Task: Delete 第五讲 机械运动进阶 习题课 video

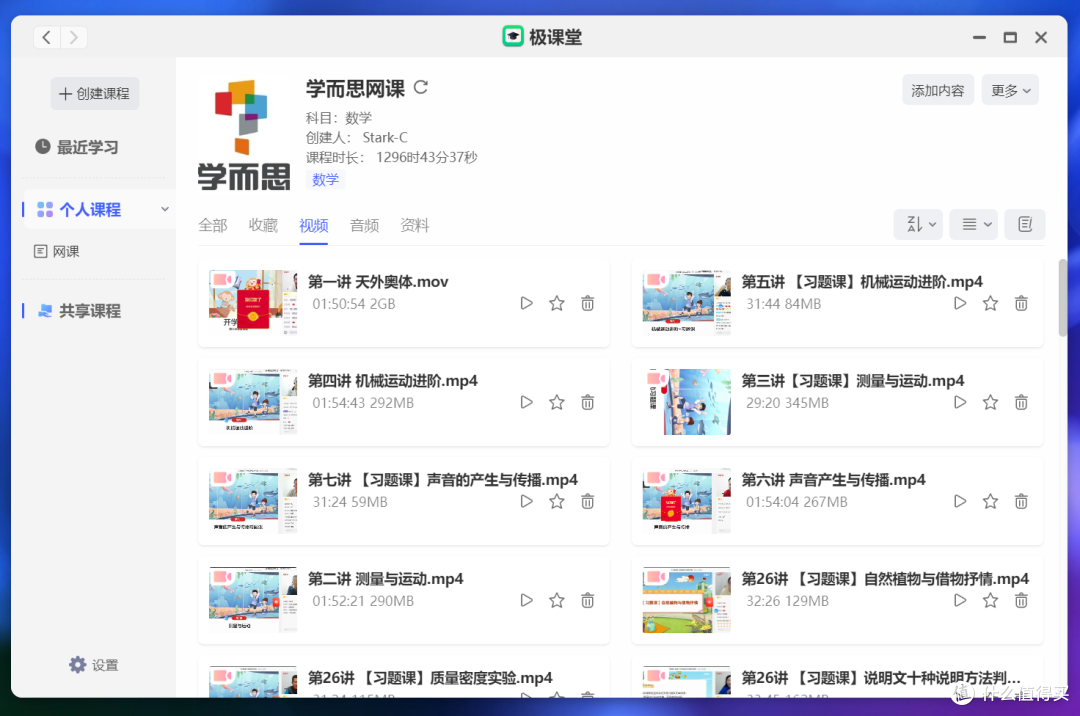Action: pos(1021,303)
